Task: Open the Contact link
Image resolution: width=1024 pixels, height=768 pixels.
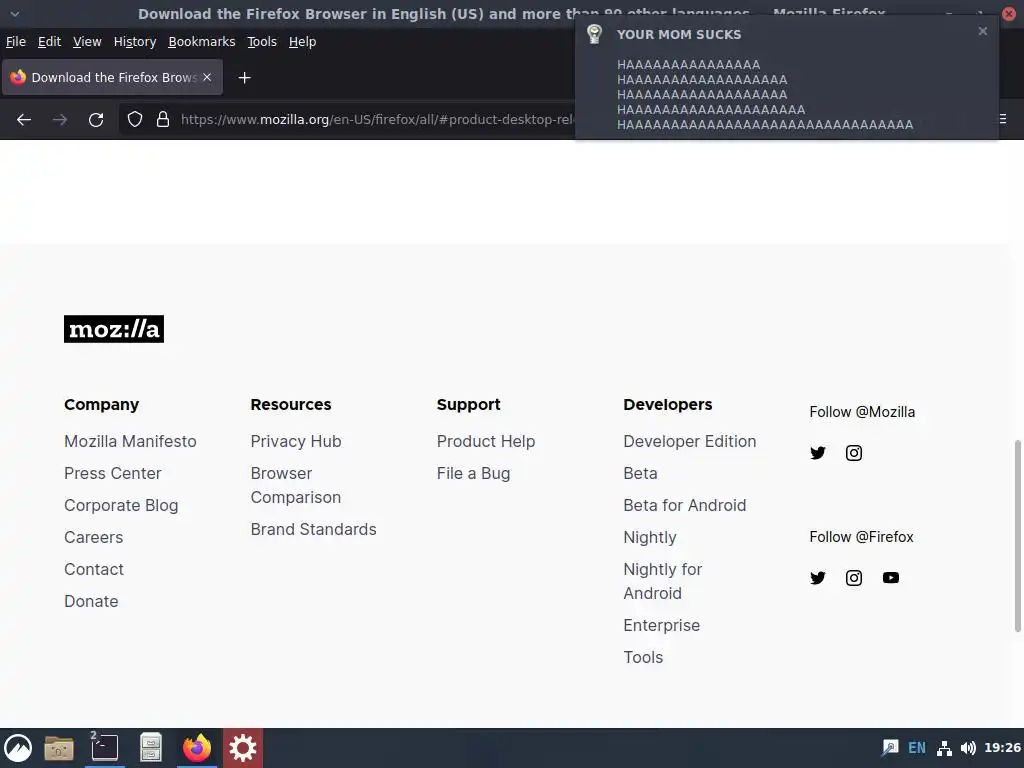Action: tap(93, 569)
